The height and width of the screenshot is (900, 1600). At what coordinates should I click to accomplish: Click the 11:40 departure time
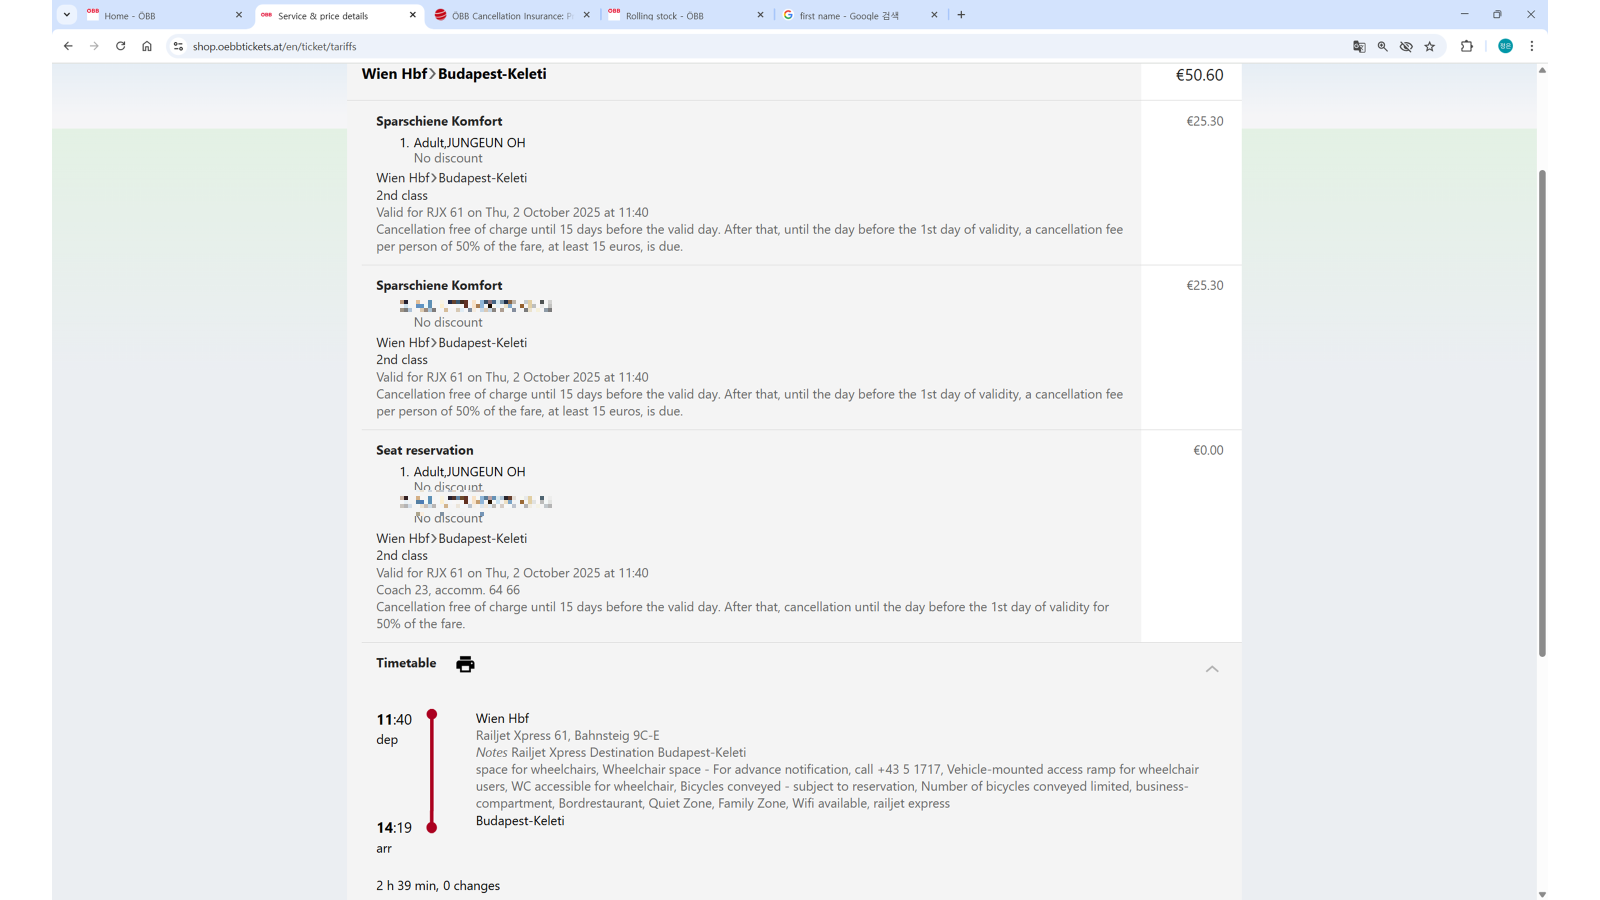(x=394, y=720)
